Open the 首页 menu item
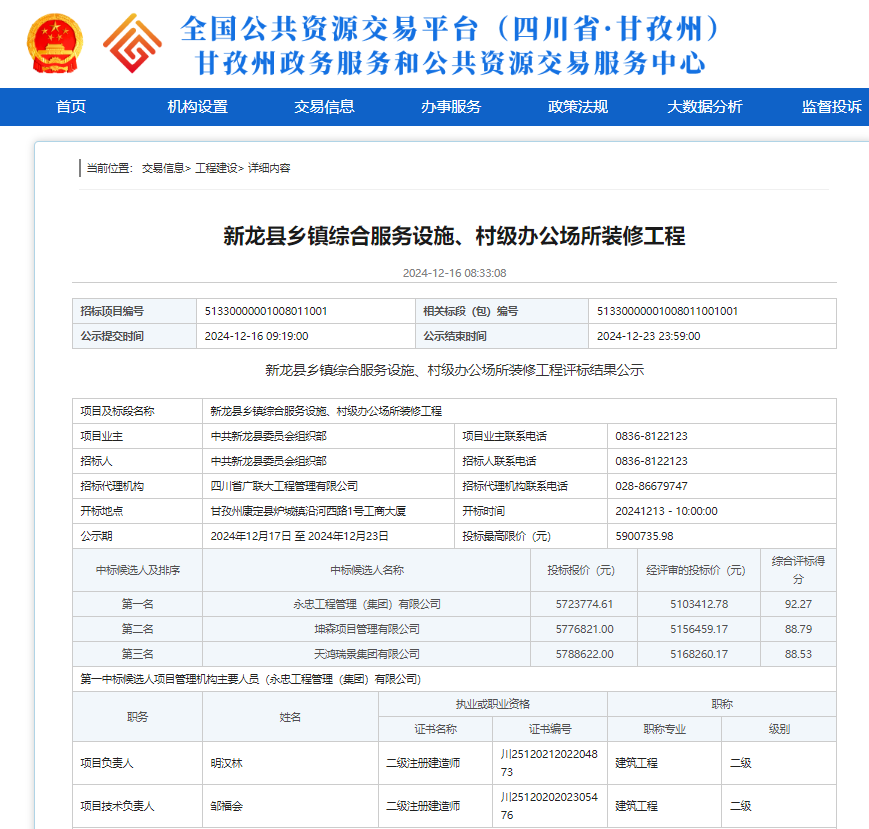The image size is (869, 829). [x=71, y=107]
